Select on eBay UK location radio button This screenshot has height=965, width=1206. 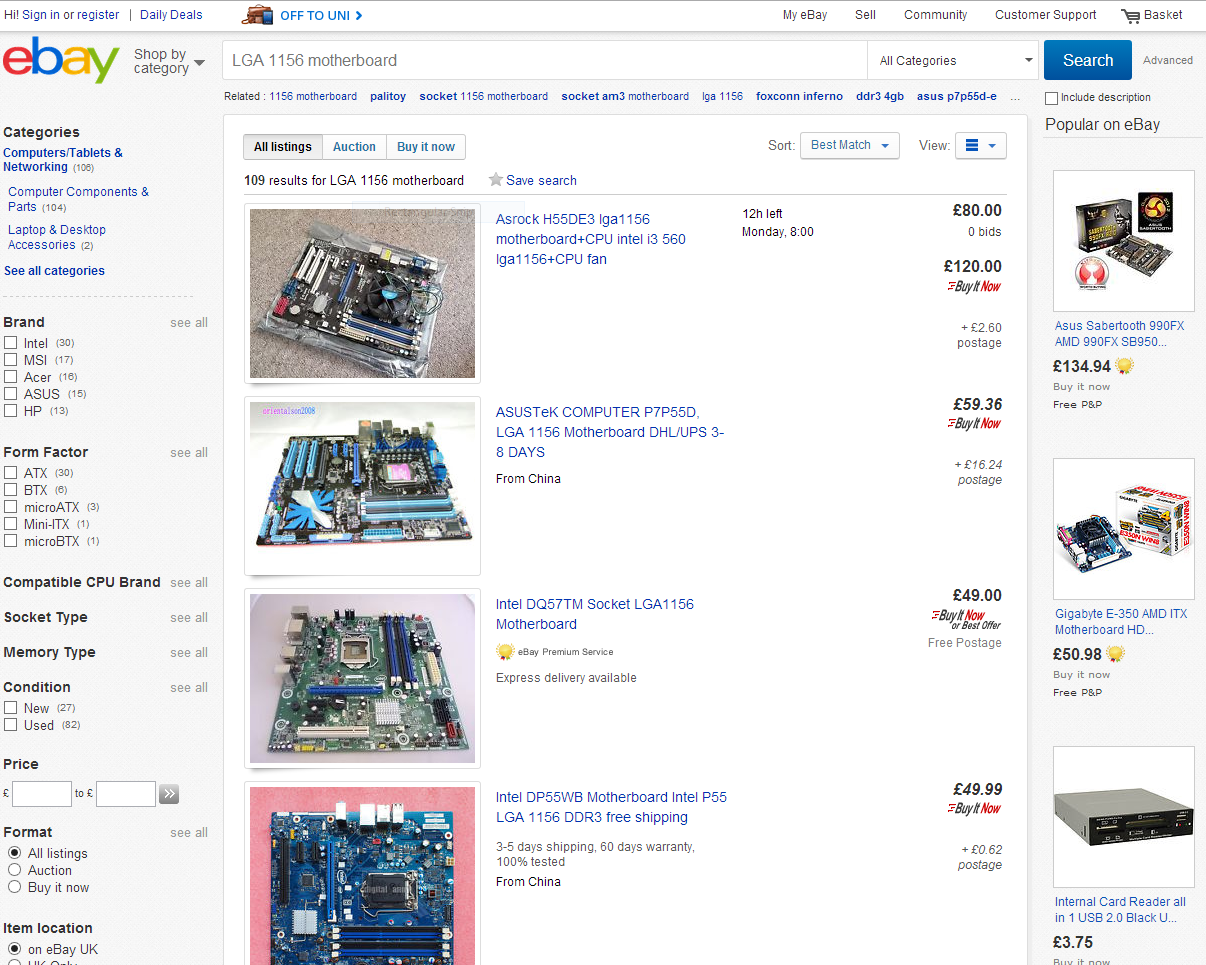point(14,949)
